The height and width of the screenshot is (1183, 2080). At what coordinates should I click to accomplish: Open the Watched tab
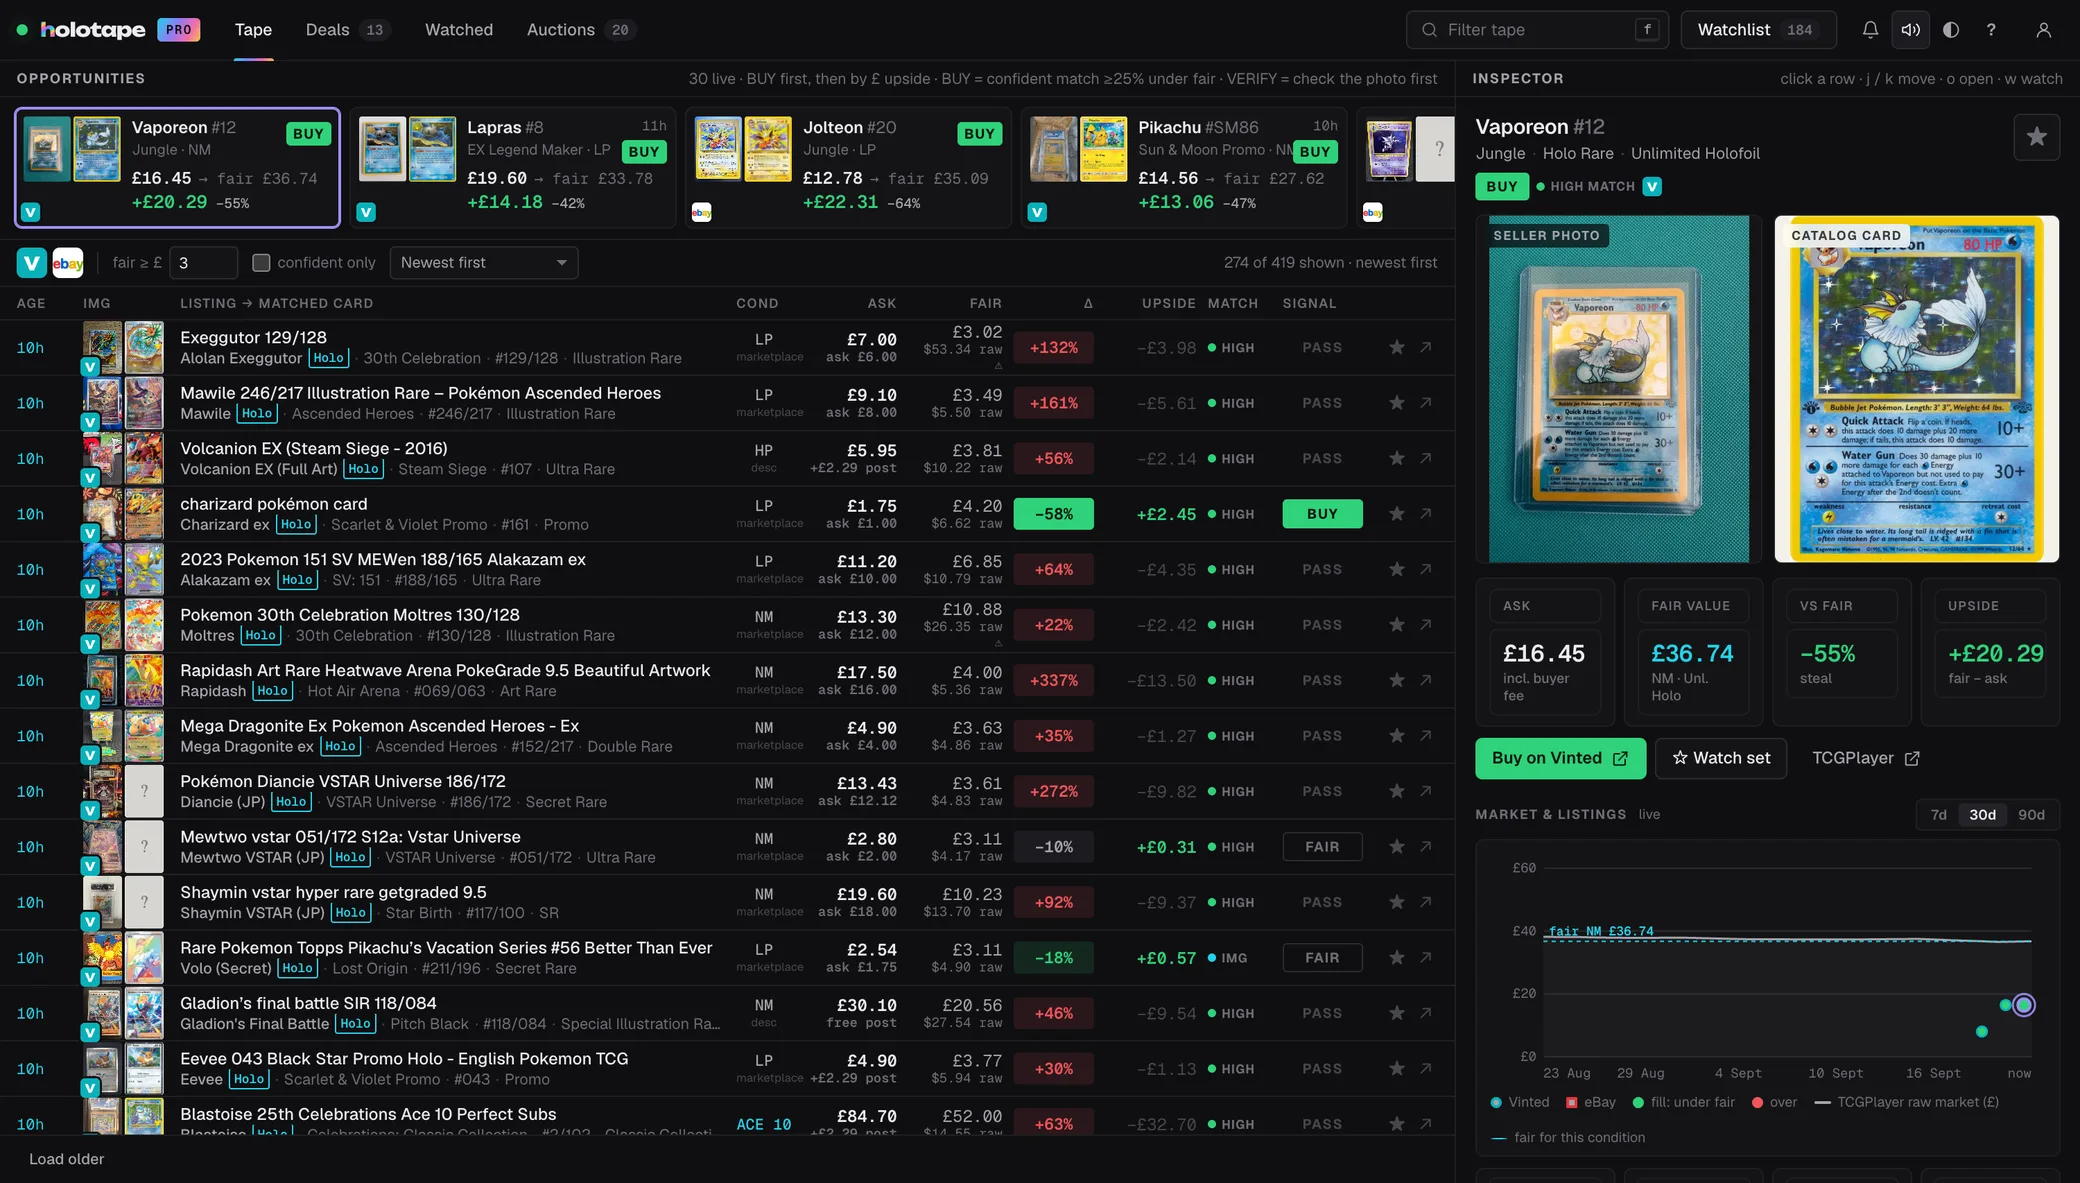point(459,30)
